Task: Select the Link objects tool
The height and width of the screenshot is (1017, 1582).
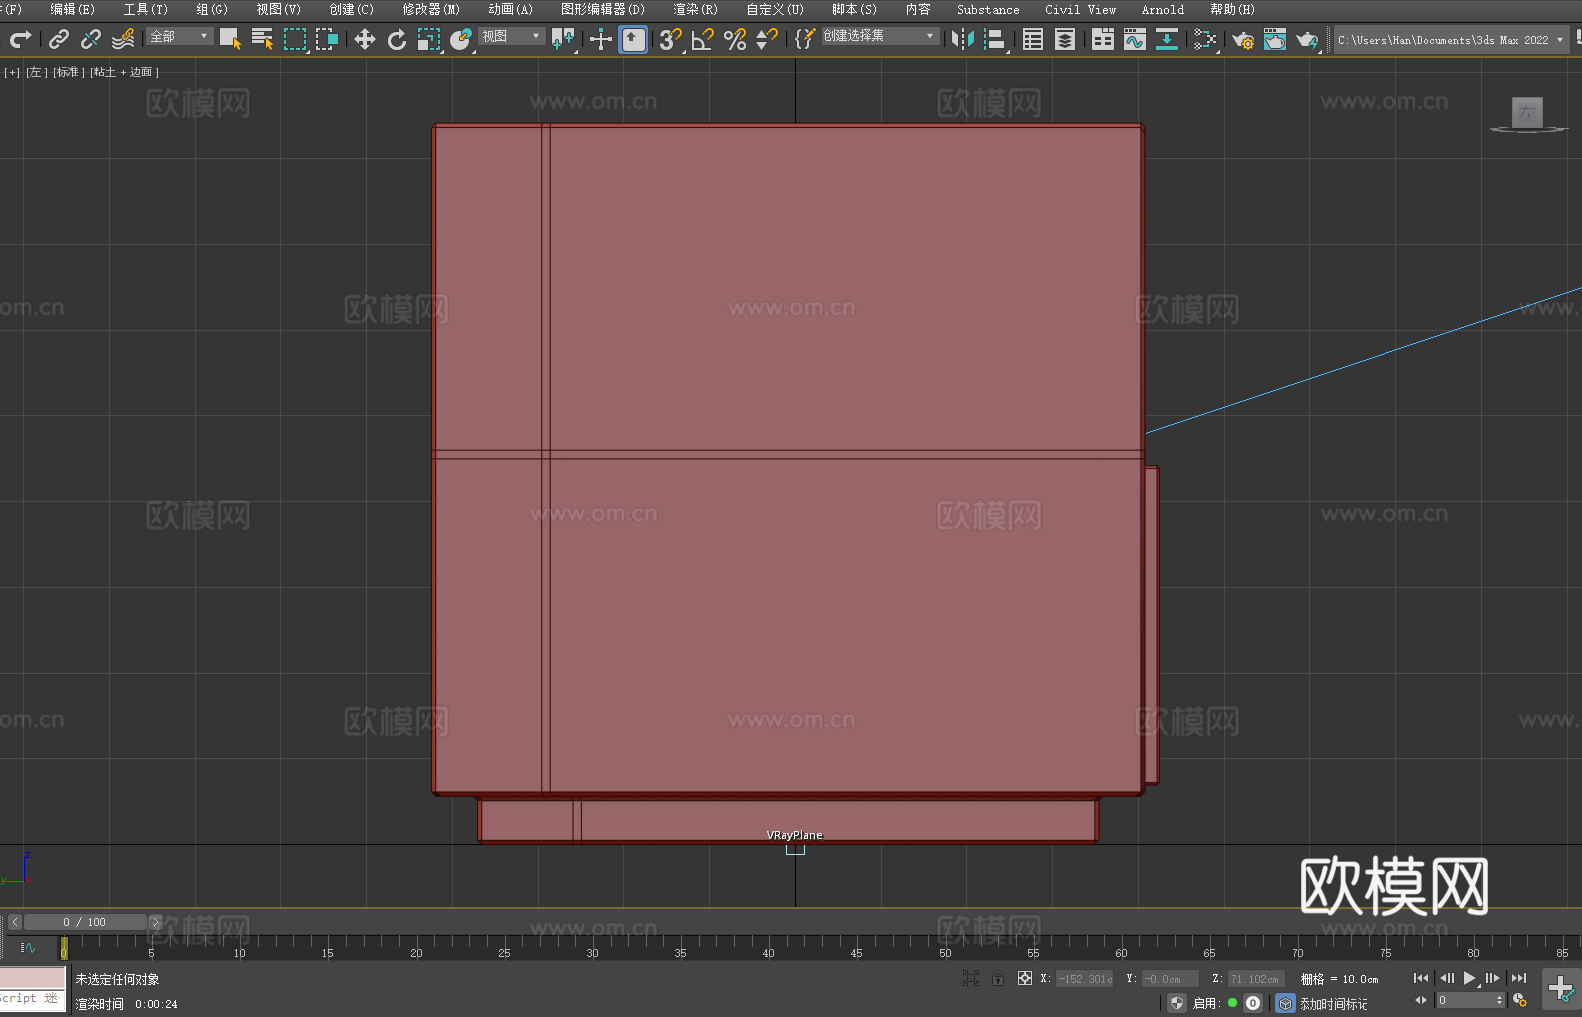Action: [x=59, y=39]
